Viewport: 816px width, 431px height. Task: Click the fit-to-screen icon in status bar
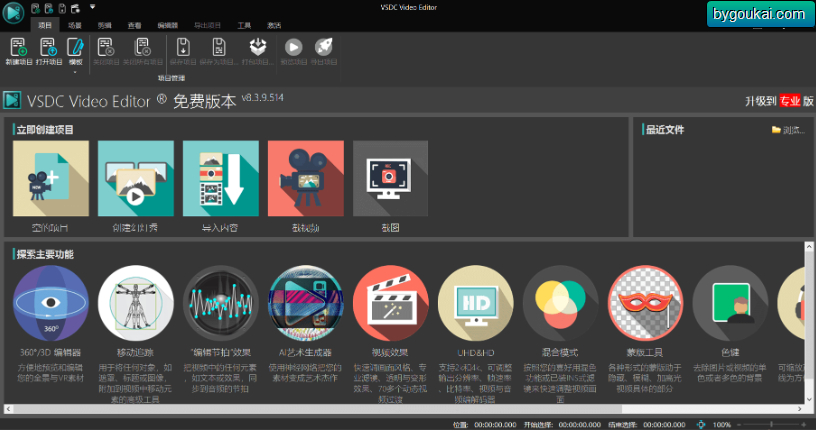[701, 424]
